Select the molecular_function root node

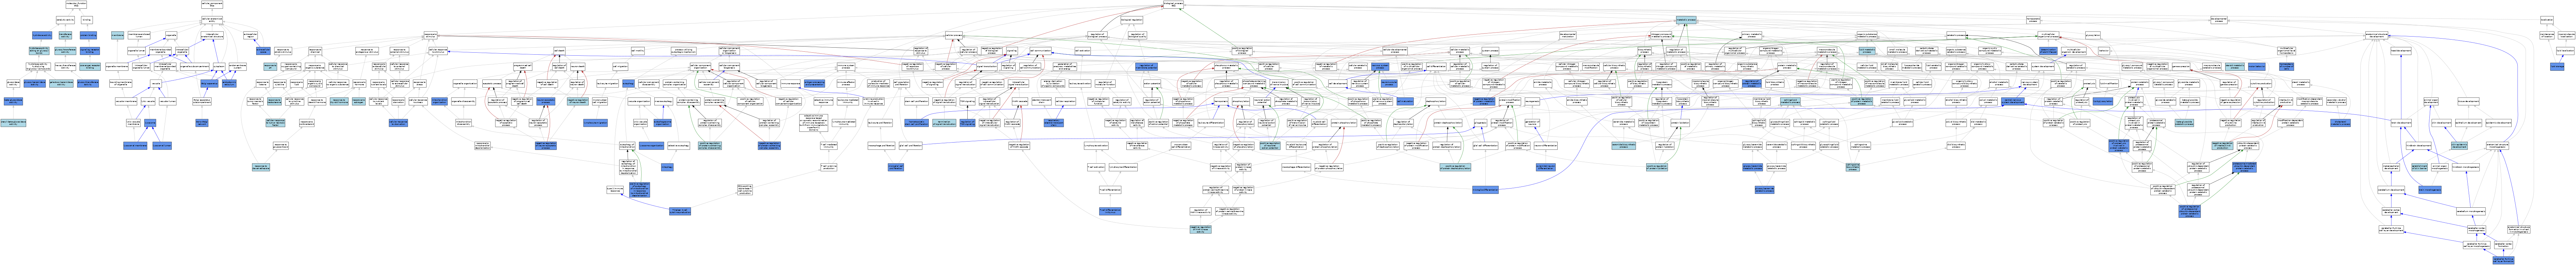point(76,4)
